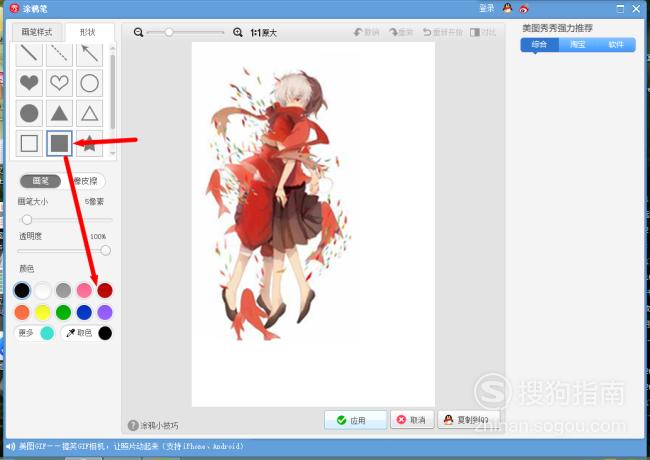
Task: Click the shape list scroll-down arrow
Action: pyautogui.click(x=112, y=153)
